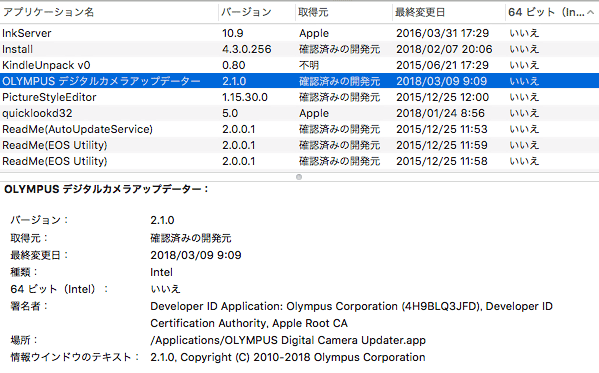Click the /Applications/OLYMPUS Digital Camera Updater.app path

pos(288,340)
